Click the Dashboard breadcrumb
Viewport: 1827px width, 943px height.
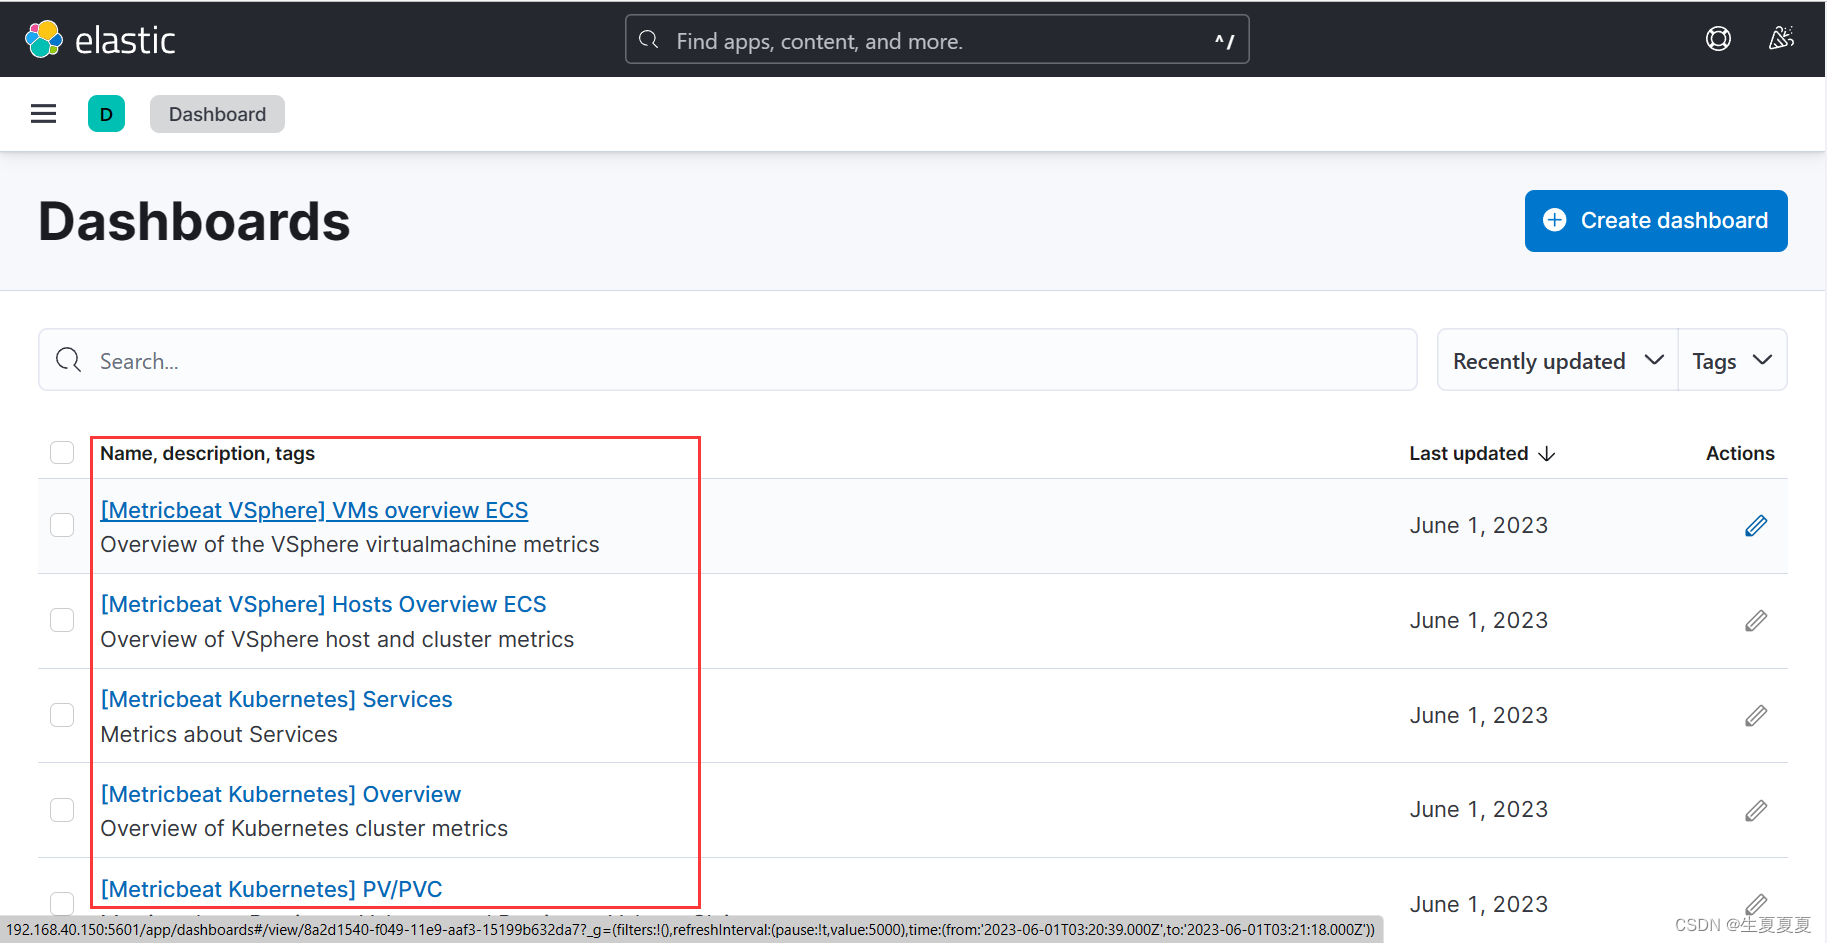click(x=217, y=114)
